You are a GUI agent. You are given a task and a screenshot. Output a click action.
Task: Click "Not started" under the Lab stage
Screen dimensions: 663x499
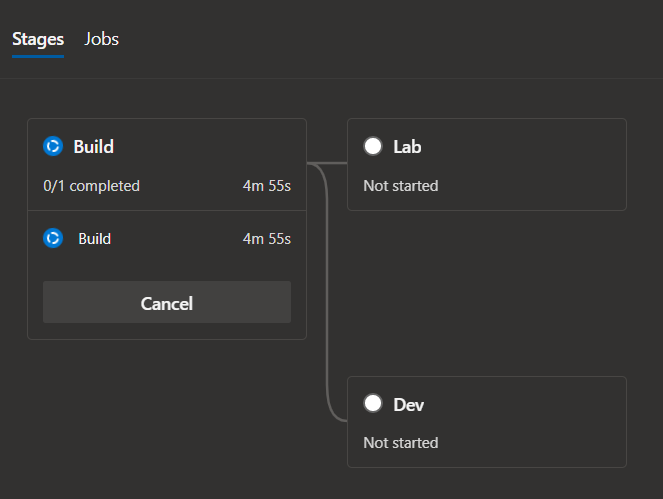tap(400, 186)
